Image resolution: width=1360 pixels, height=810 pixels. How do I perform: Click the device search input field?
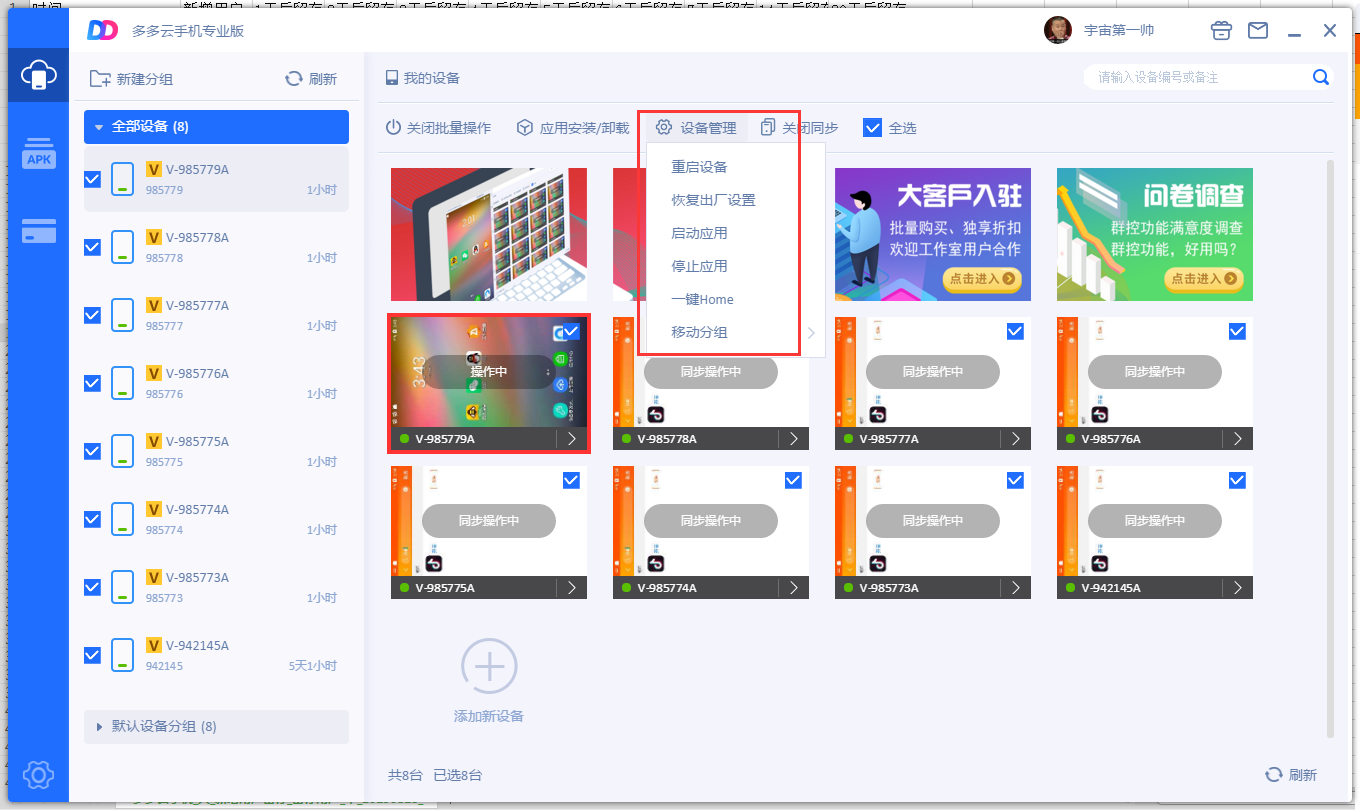[x=1198, y=77]
